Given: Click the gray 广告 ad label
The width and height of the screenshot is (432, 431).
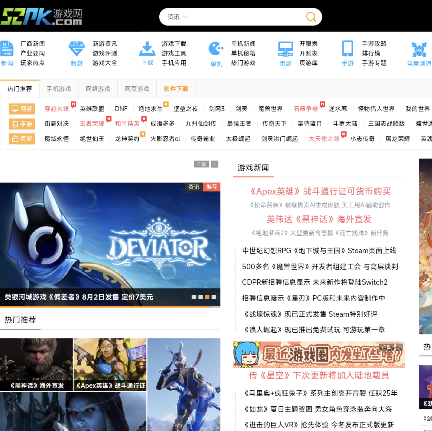Looking at the screenshot, I should tap(201, 164).
